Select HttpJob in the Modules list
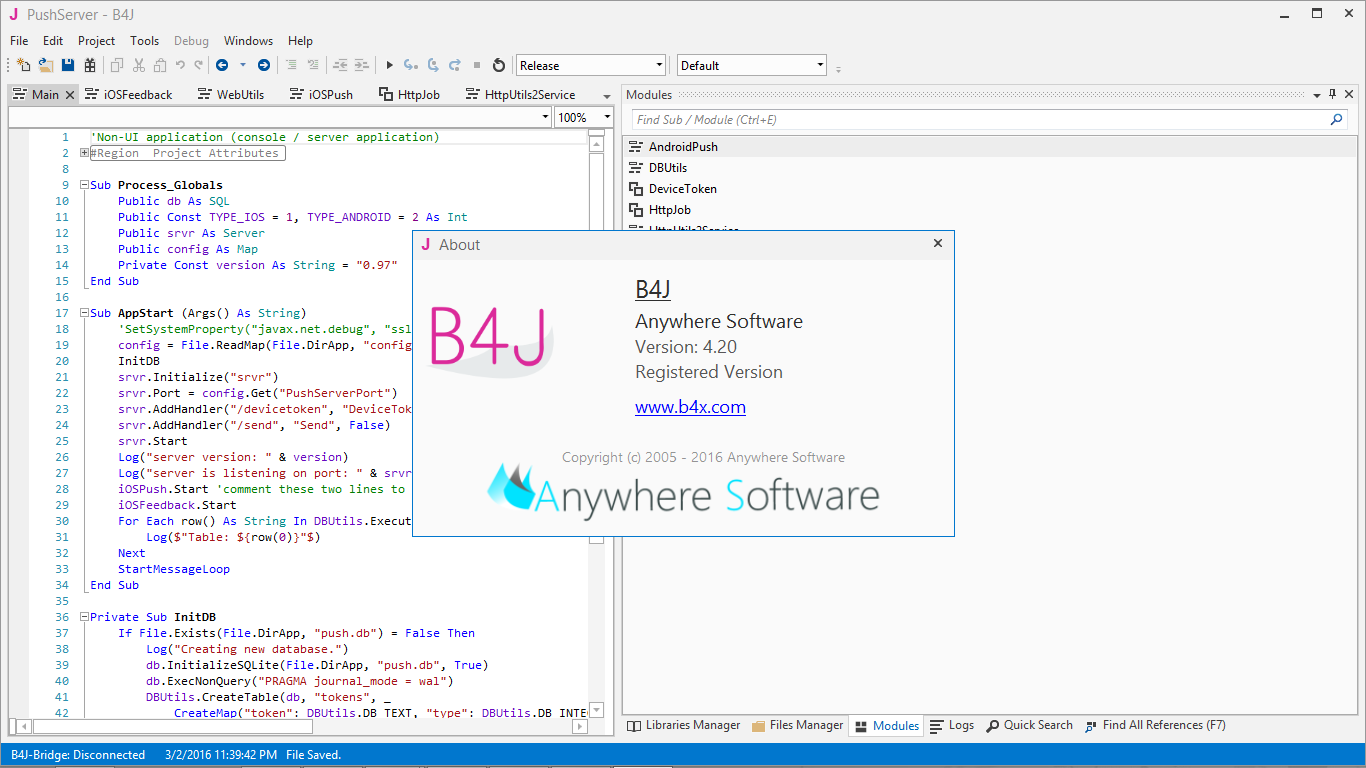This screenshot has height=768, width=1366. point(989,210)
